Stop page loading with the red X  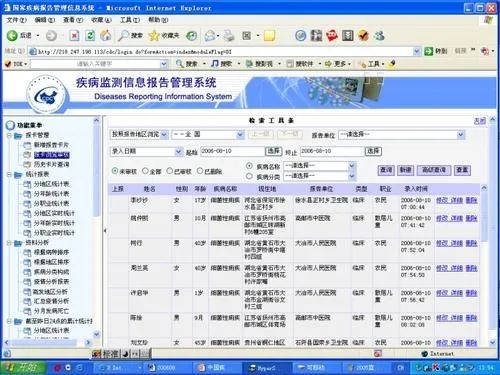[x=74, y=36]
